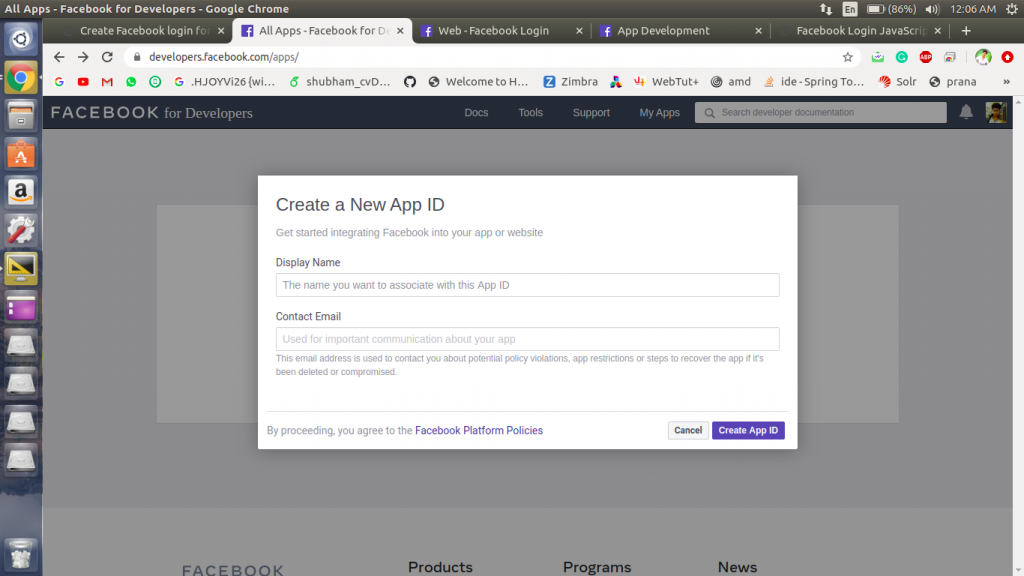Reload the current page
Image resolution: width=1024 pixels, height=576 pixels.
point(107,57)
